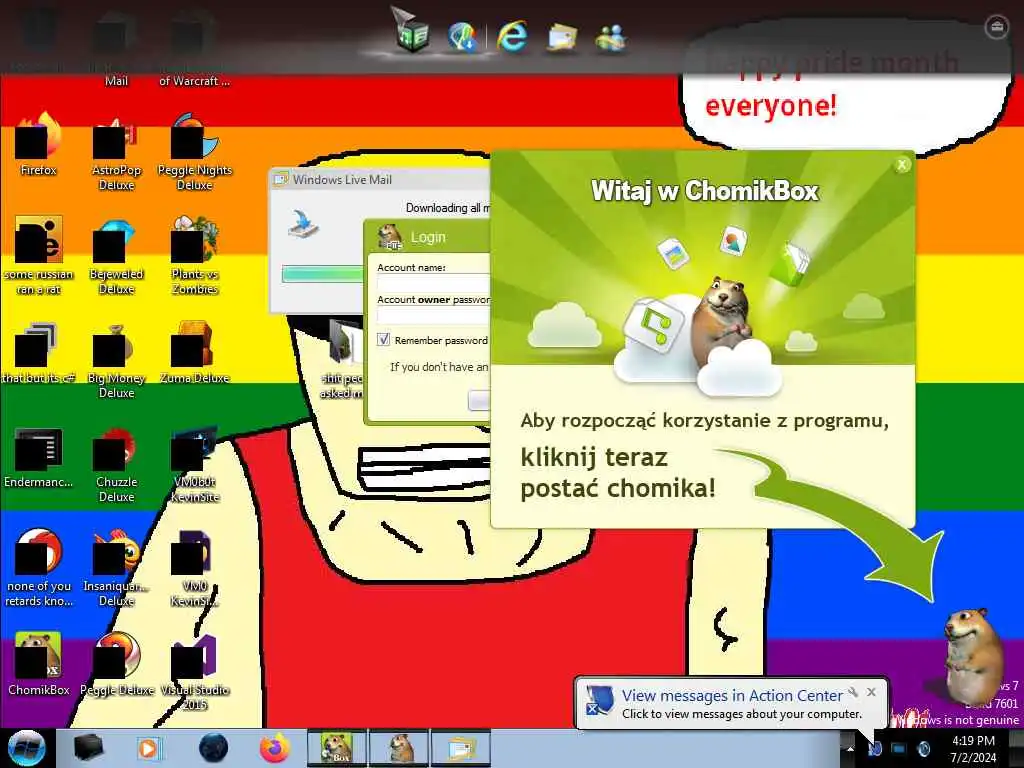
Task: Click the Account name input field
Action: [434, 283]
